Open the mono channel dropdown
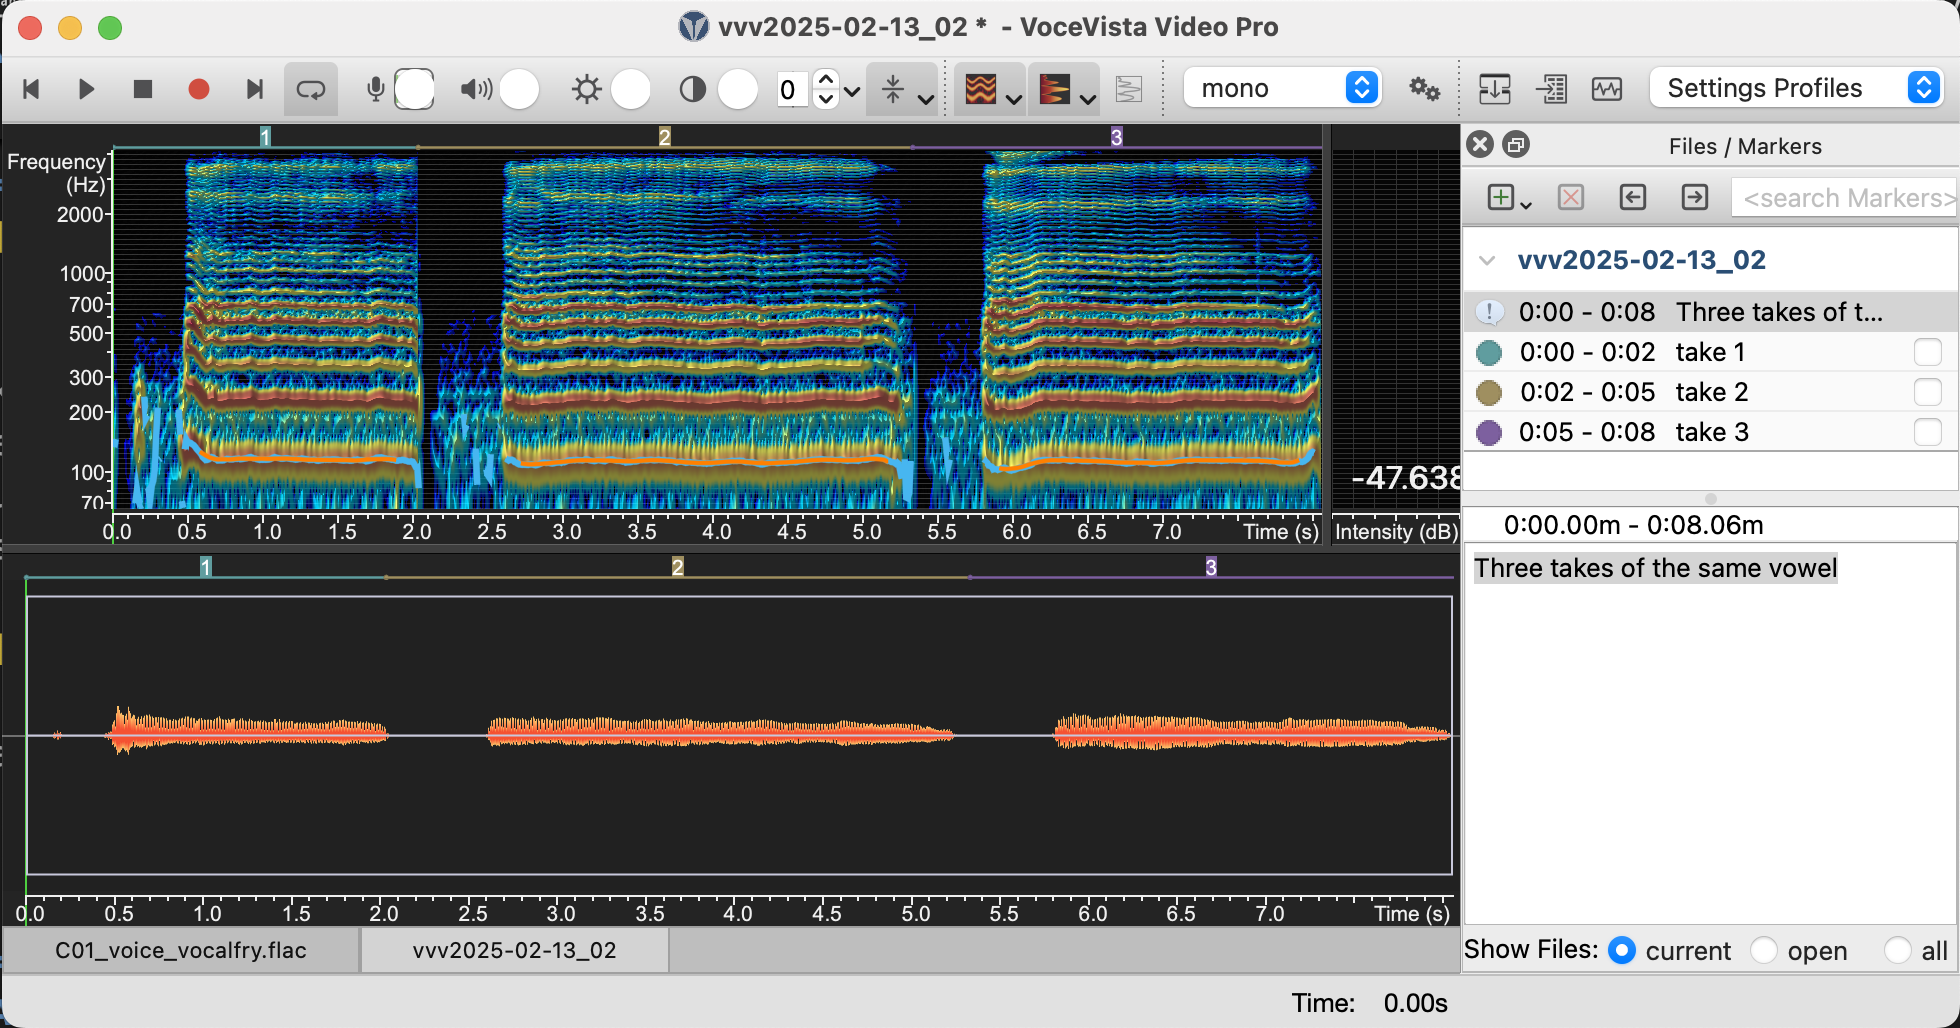 [x=1282, y=88]
